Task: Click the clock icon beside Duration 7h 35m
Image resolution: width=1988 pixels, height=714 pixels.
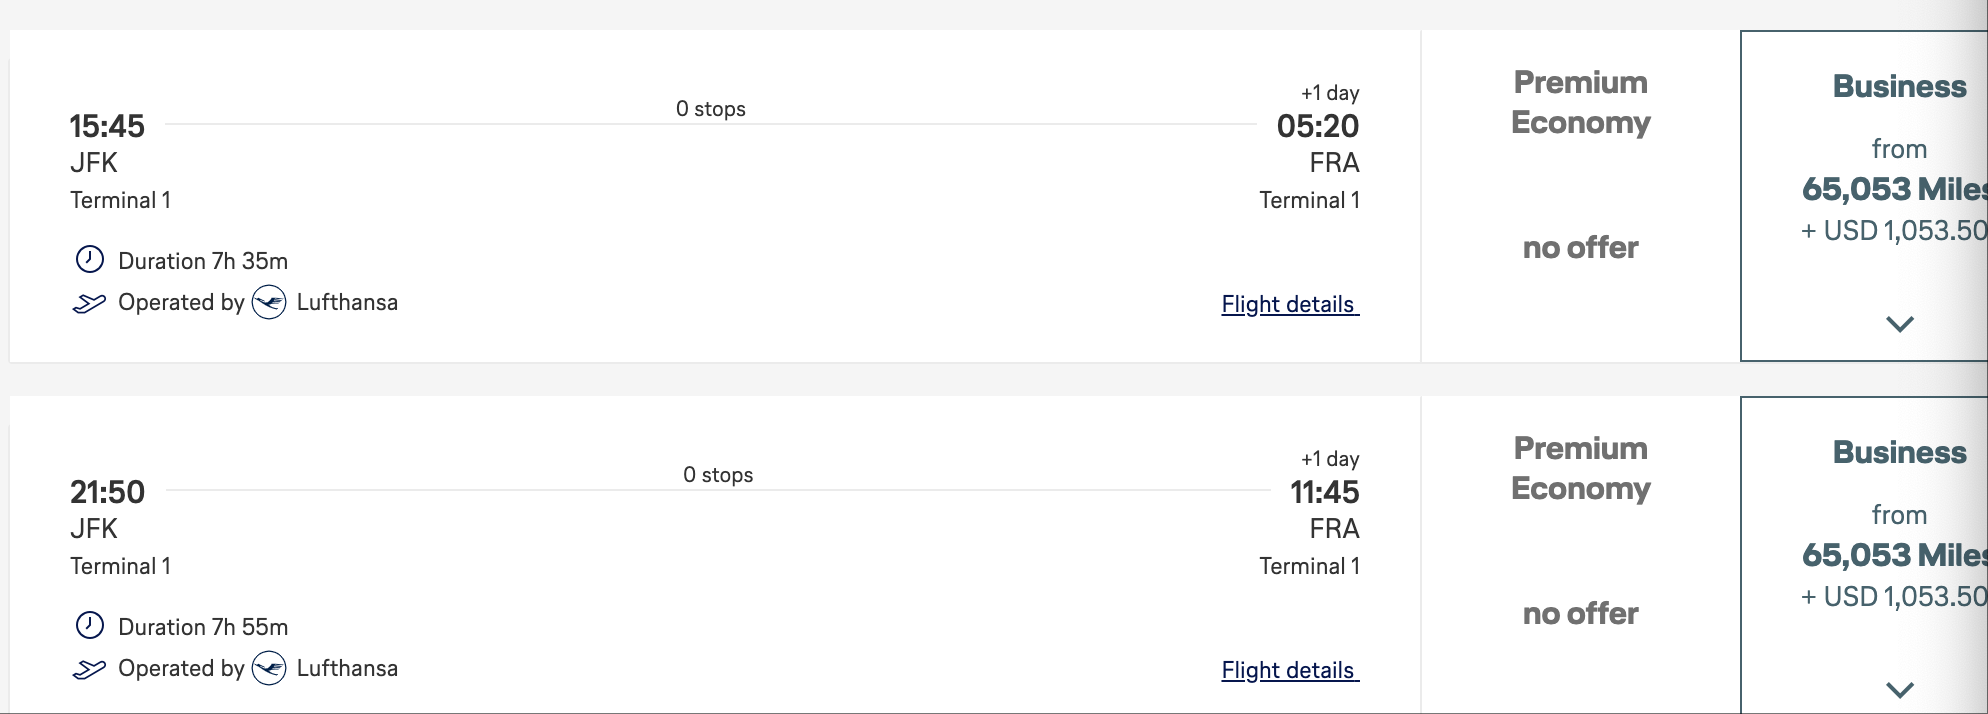Action: coord(90,260)
